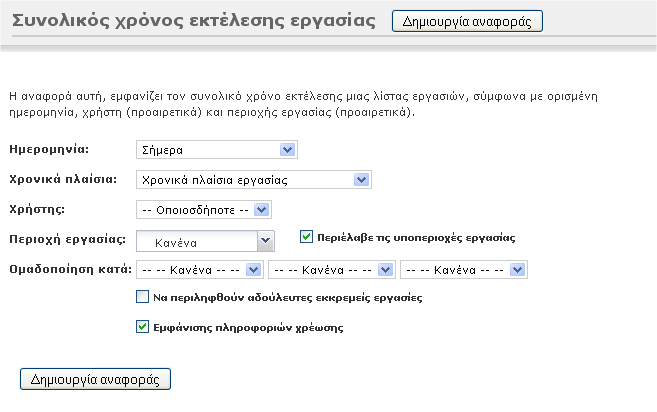Click the Ημερομηνία field label

(49, 150)
